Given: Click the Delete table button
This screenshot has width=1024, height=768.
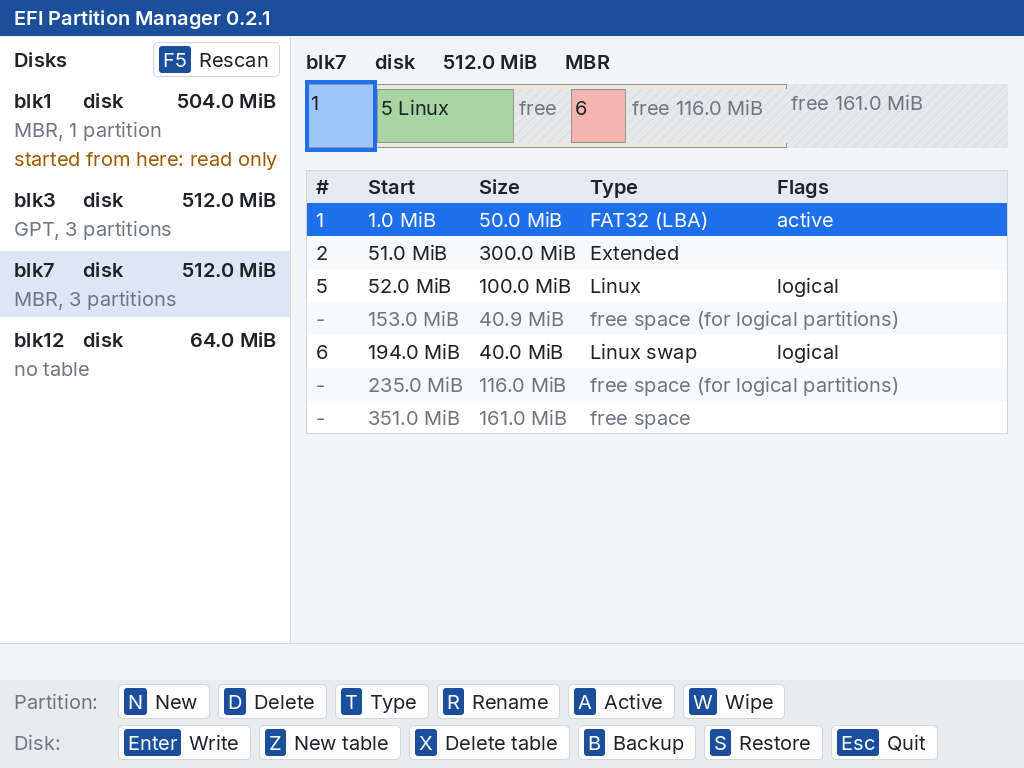Looking at the screenshot, I should tap(489, 743).
